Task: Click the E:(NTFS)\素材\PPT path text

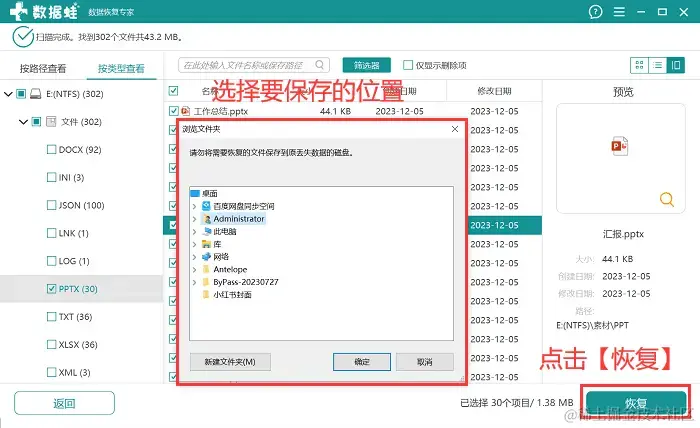Action: click(x=592, y=325)
